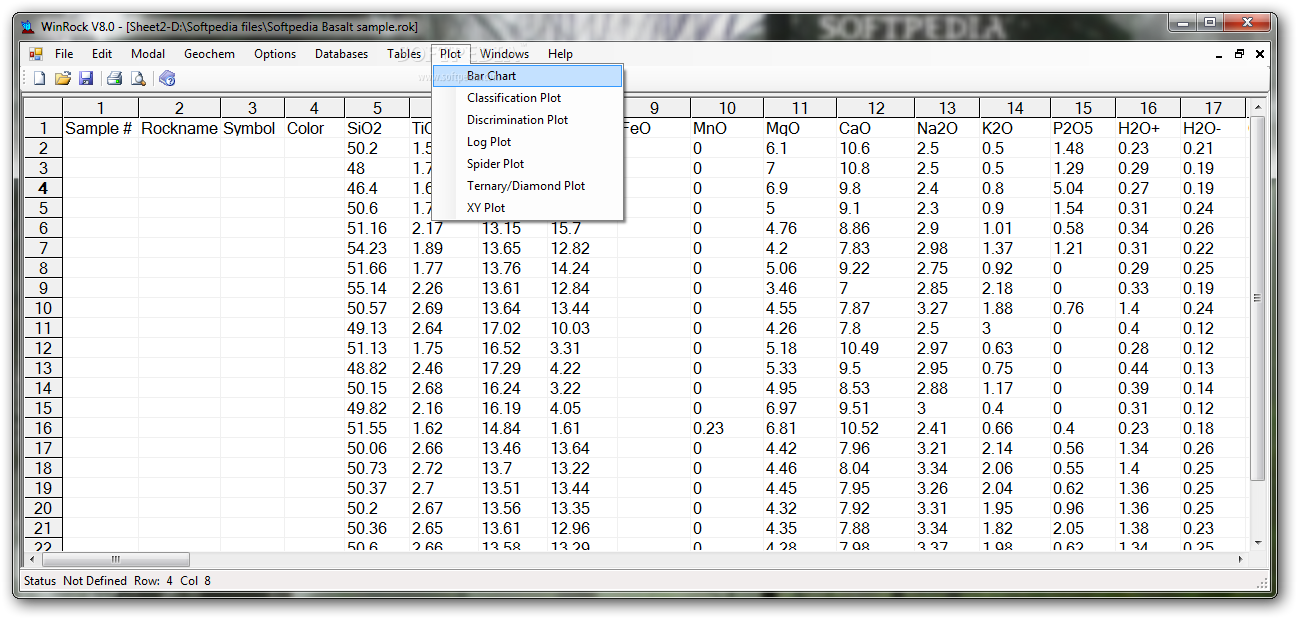
Task: Select the cell with value 55.14
Action: pos(377,288)
